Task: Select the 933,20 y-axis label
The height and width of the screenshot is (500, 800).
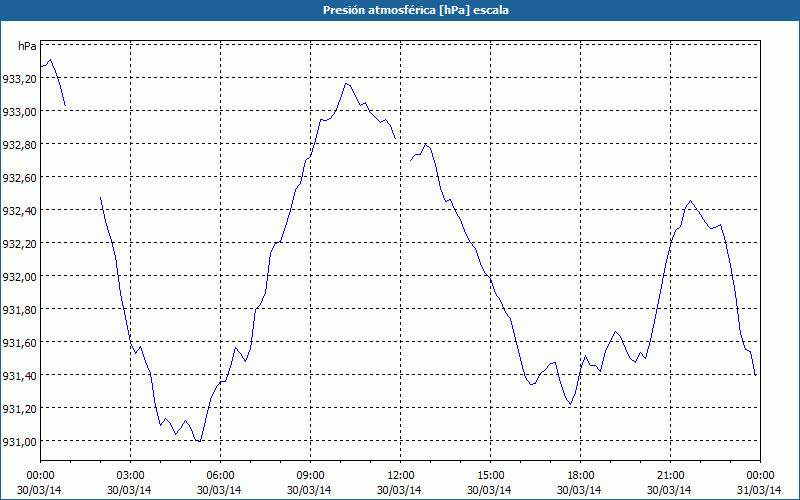Action: pyautogui.click(x=19, y=79)
